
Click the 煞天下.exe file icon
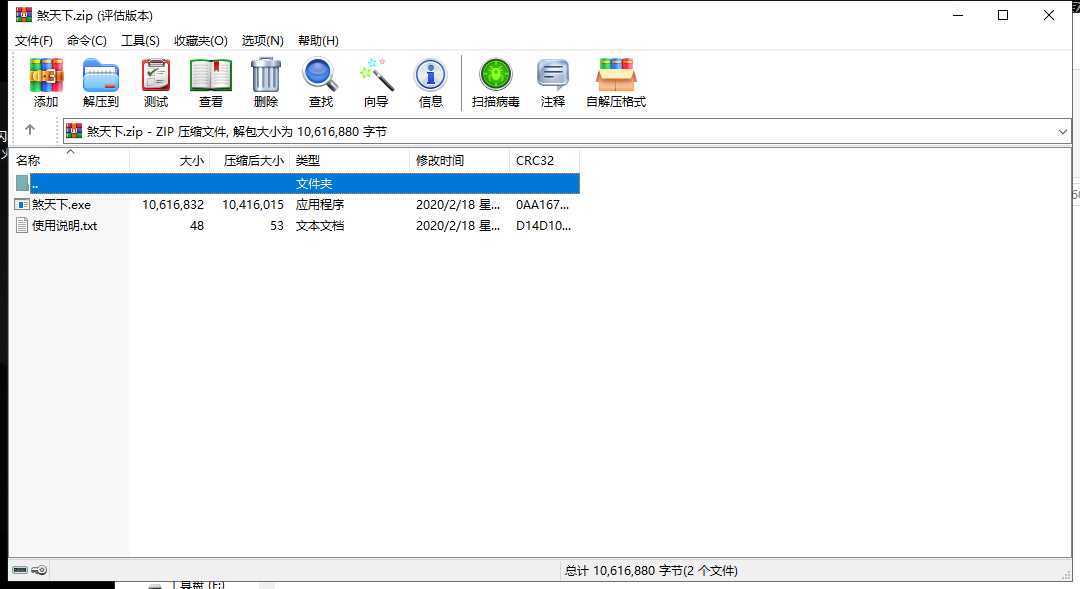click(x=22, y=205)
